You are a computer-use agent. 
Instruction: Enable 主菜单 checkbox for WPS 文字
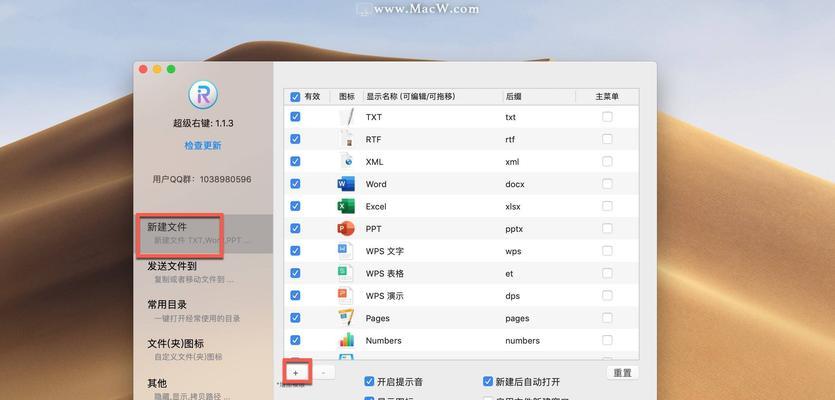(x=607, y=251)
